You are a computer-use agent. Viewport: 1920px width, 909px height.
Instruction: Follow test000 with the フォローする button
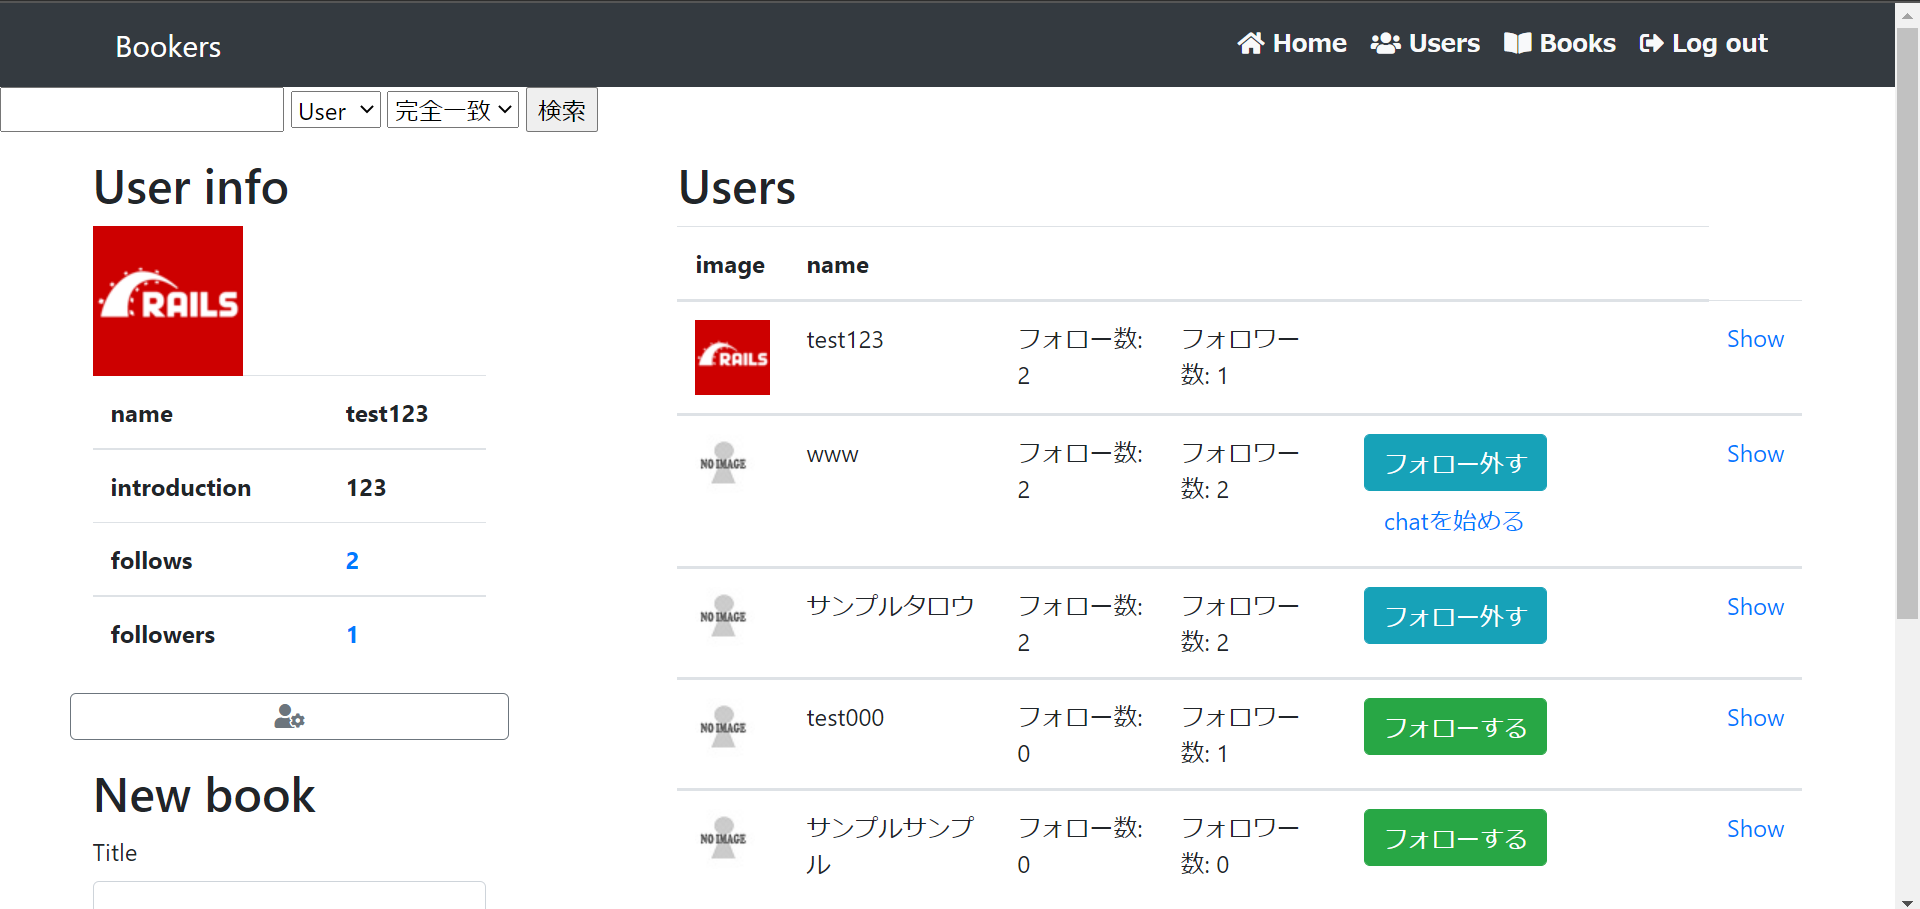(1454, 726)
